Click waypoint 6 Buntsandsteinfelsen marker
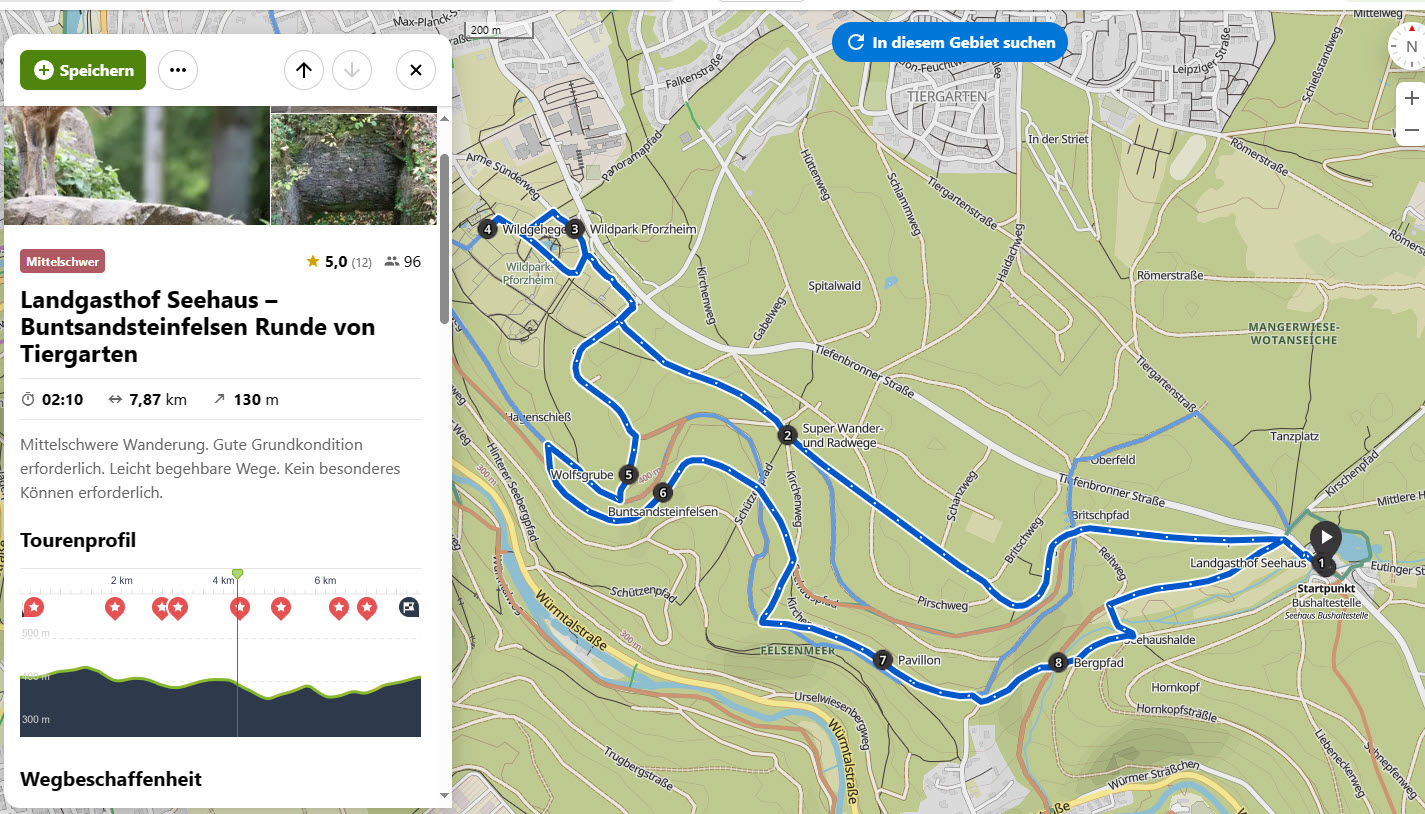This screenshot has height=814, width=1425. pyautogui.click(x=662, y=492)
